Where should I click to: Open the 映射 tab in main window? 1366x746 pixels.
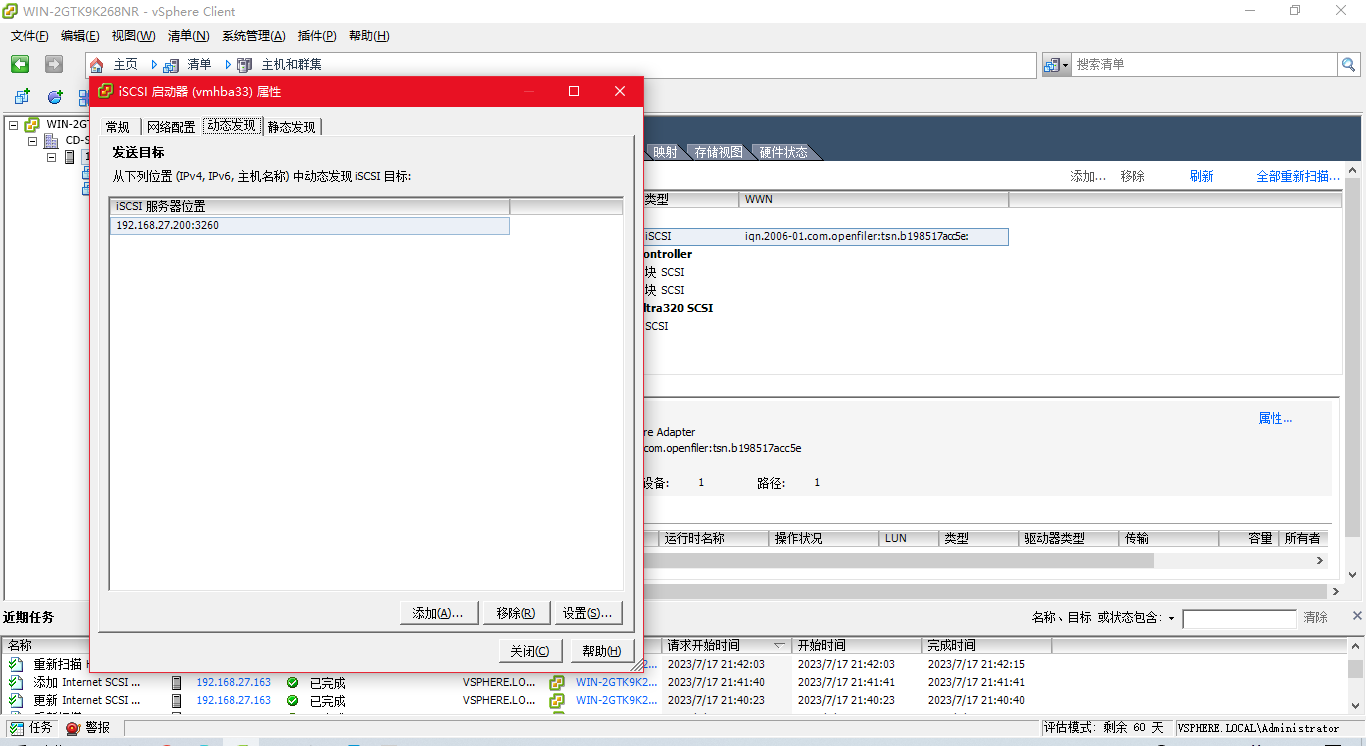tap(664, 152)
